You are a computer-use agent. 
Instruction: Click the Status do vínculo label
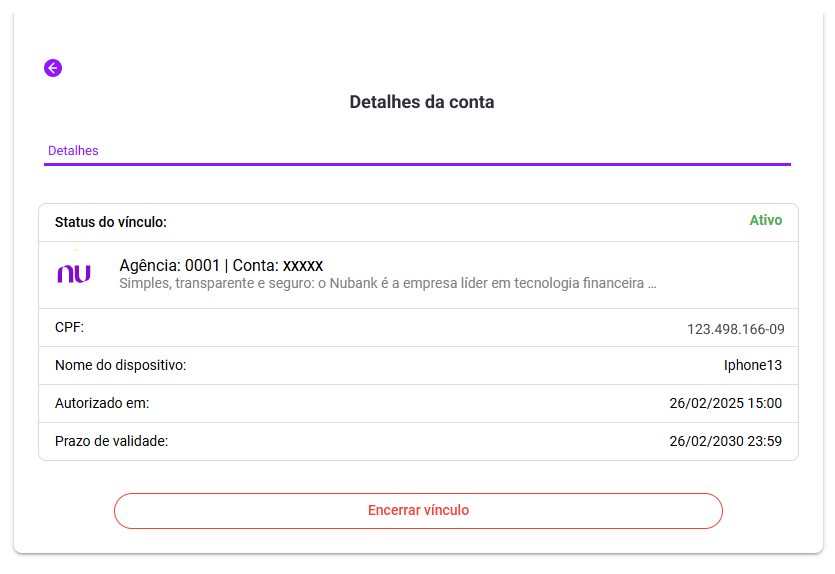point(111,222)
